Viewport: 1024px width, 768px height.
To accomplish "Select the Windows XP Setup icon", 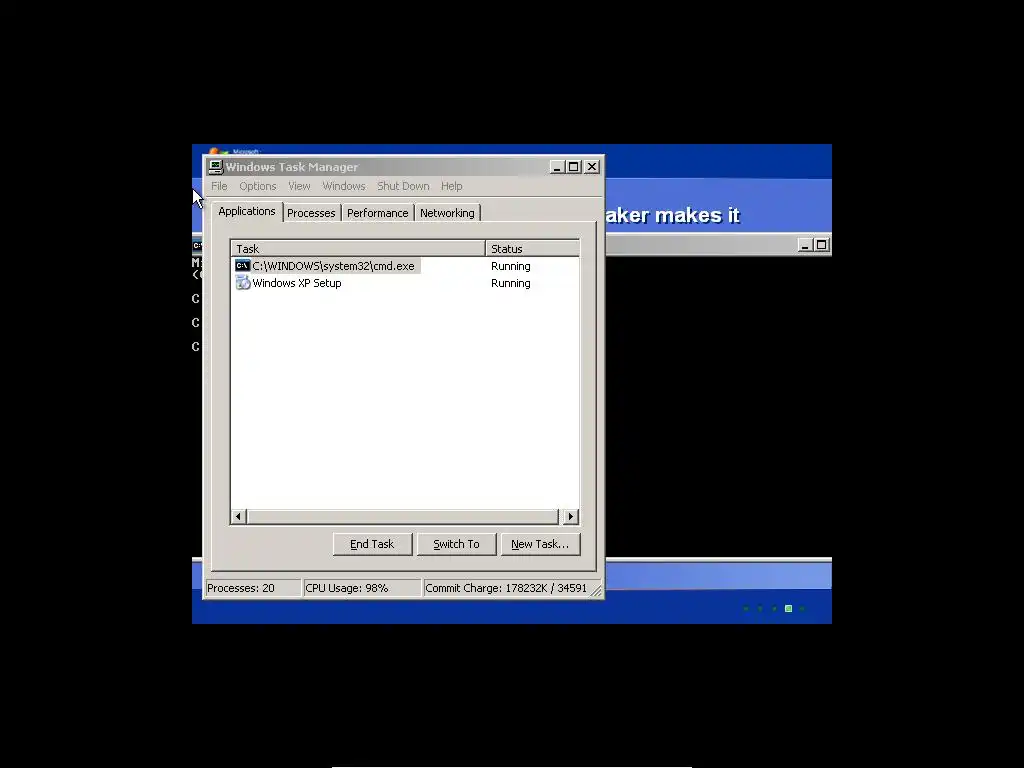I will (x=242, y=283).
